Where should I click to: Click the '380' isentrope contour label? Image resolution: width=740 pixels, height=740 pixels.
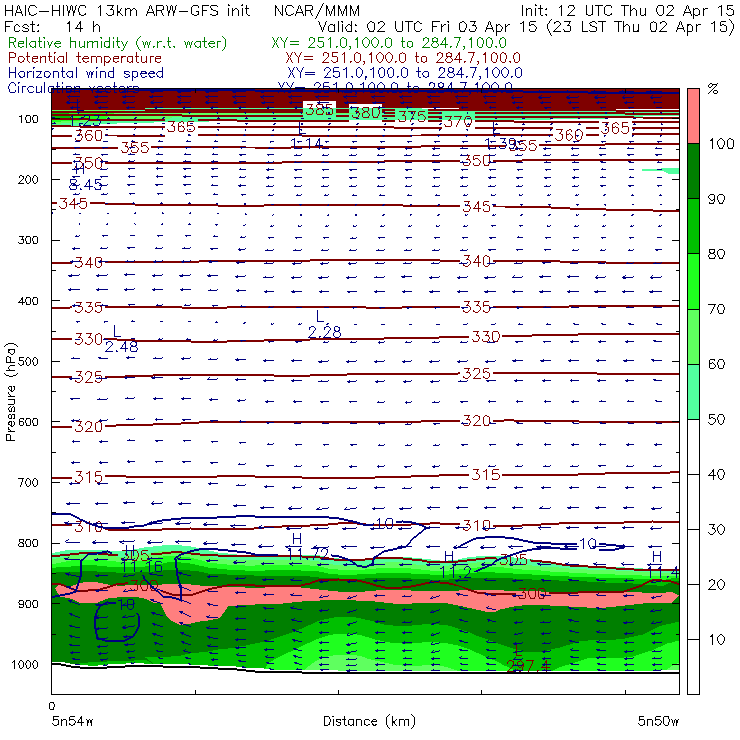point(366,113)
